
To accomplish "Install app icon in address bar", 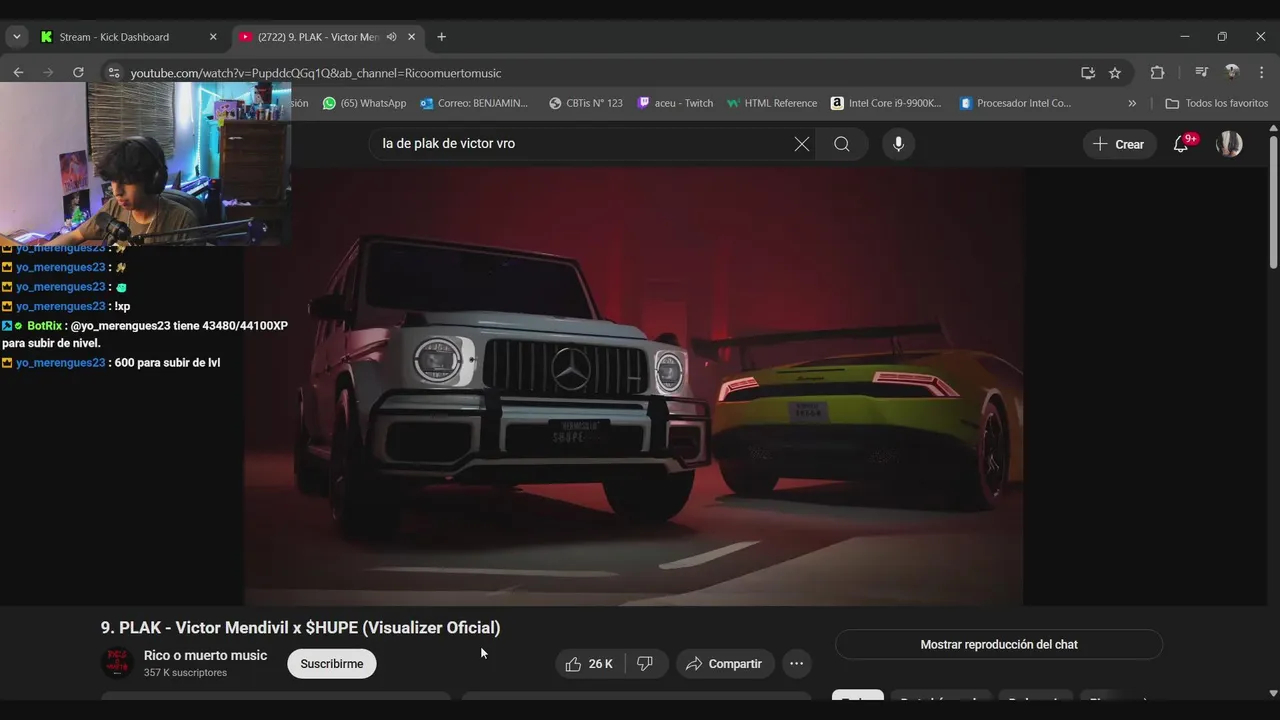I will [x=1088, y=73].
